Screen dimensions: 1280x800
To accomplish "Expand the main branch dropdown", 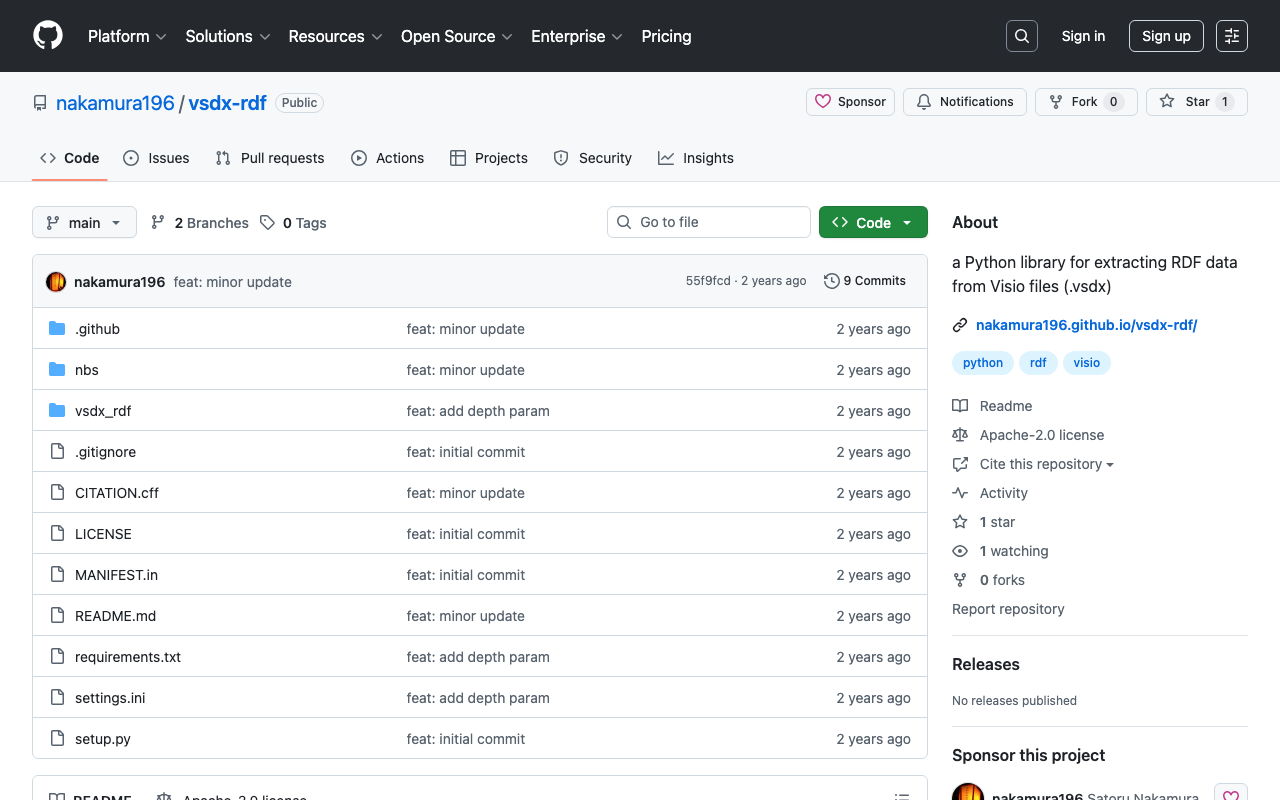I will (x=84, y=223).
